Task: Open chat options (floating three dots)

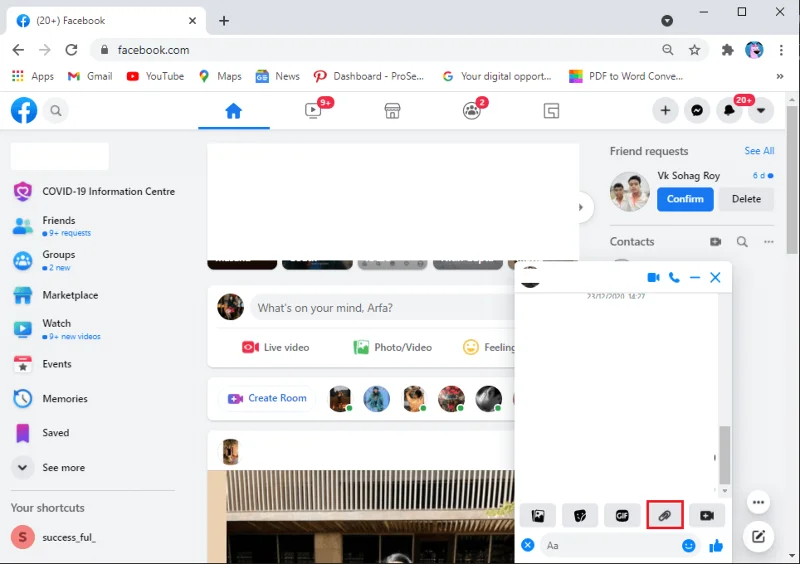Action: [x=758, y=502]
